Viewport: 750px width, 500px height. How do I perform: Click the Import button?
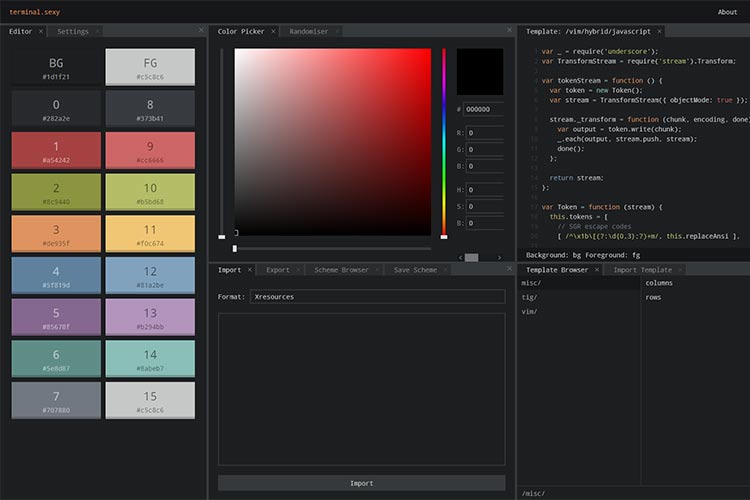click(x=362, y=483)
